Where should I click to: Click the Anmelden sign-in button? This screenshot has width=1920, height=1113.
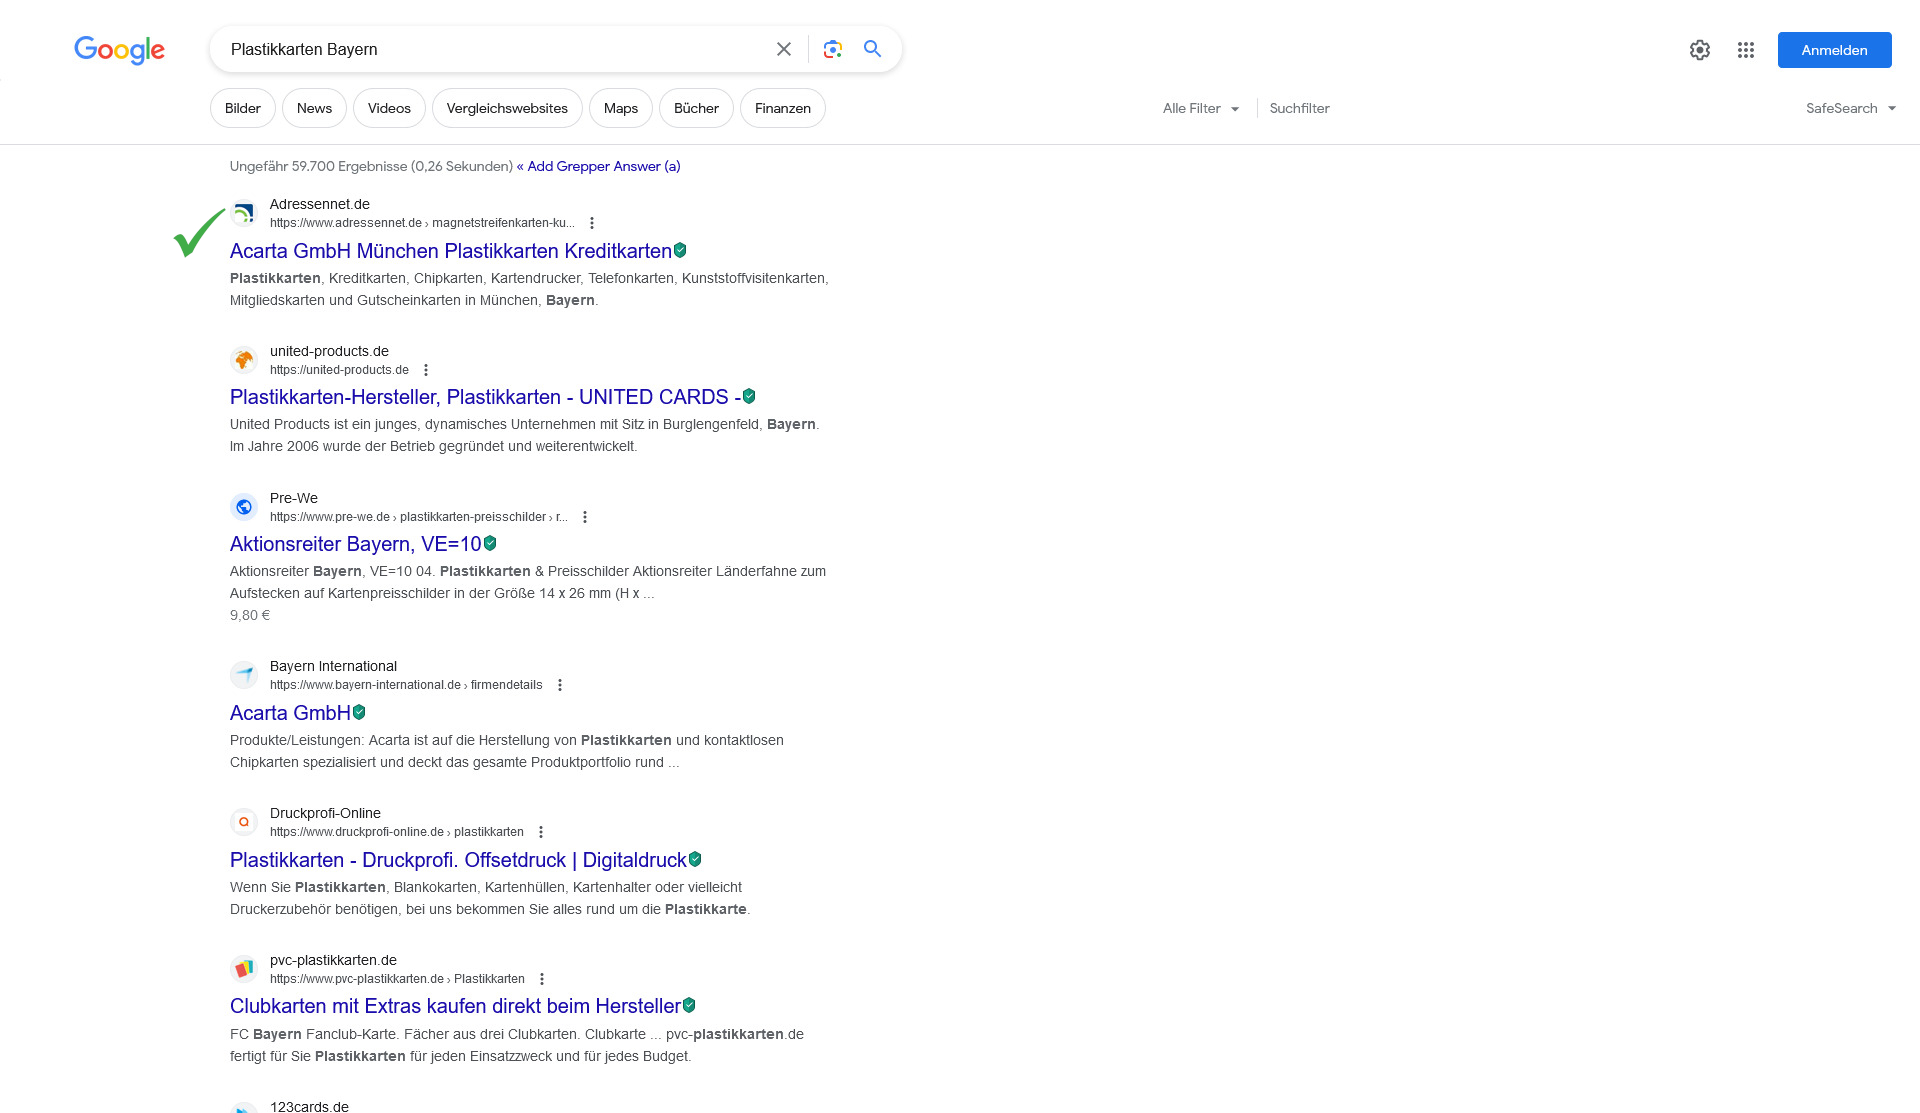click(x=1834, y=50)
